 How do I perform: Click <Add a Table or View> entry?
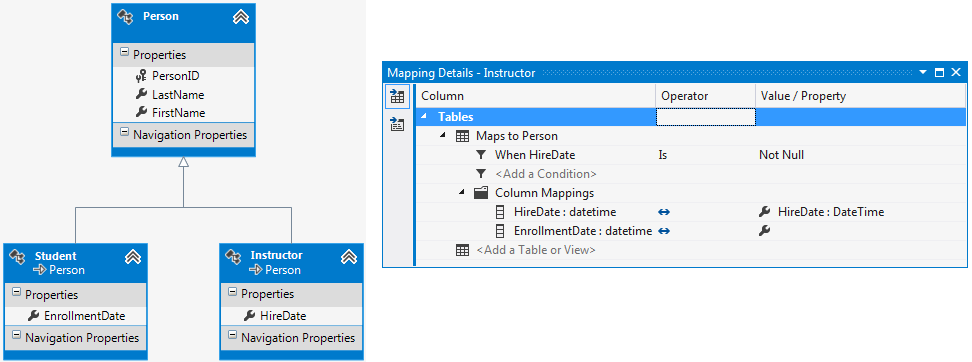click(536, 250)
